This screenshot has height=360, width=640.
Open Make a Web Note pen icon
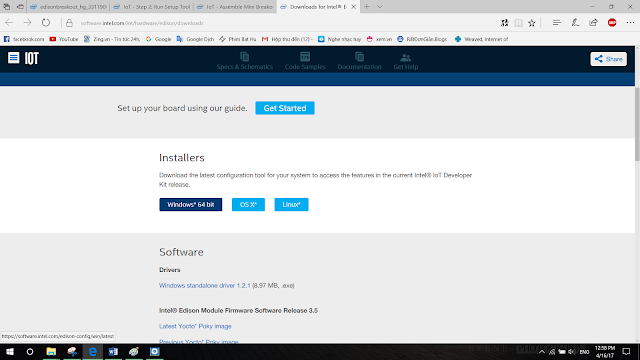coord(575,23)
